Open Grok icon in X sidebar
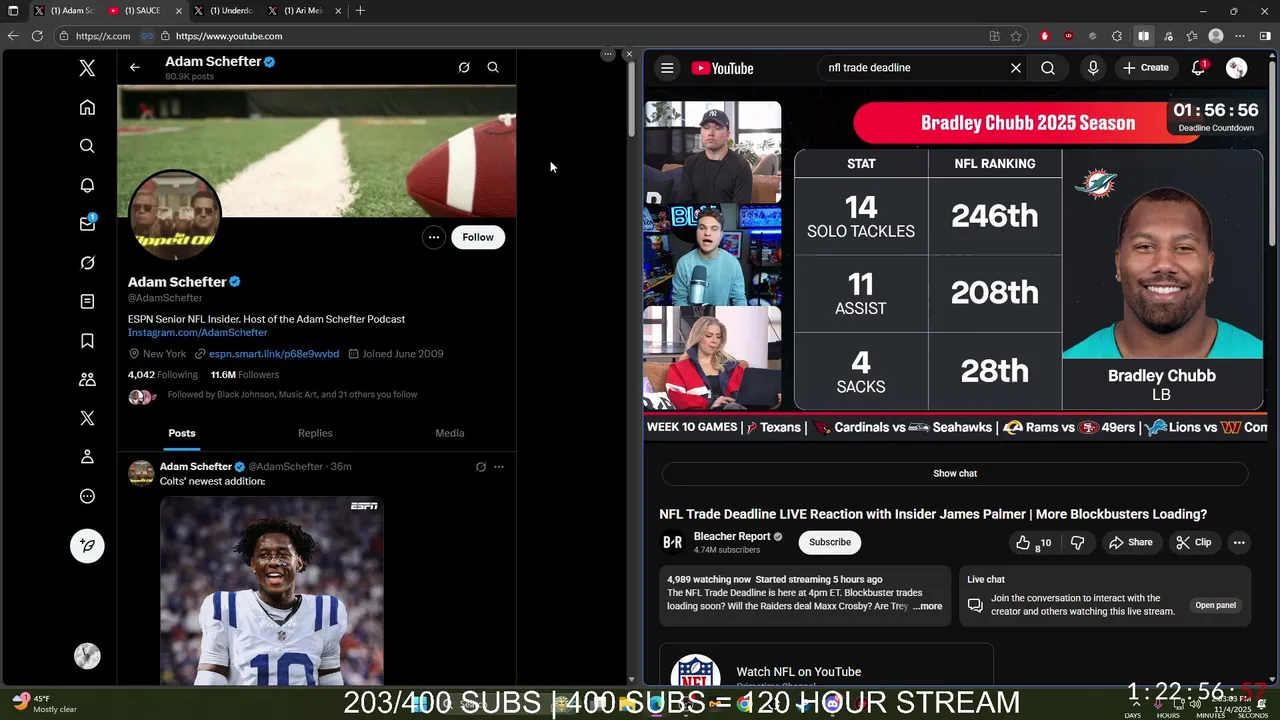 click(x=87, y=263)
